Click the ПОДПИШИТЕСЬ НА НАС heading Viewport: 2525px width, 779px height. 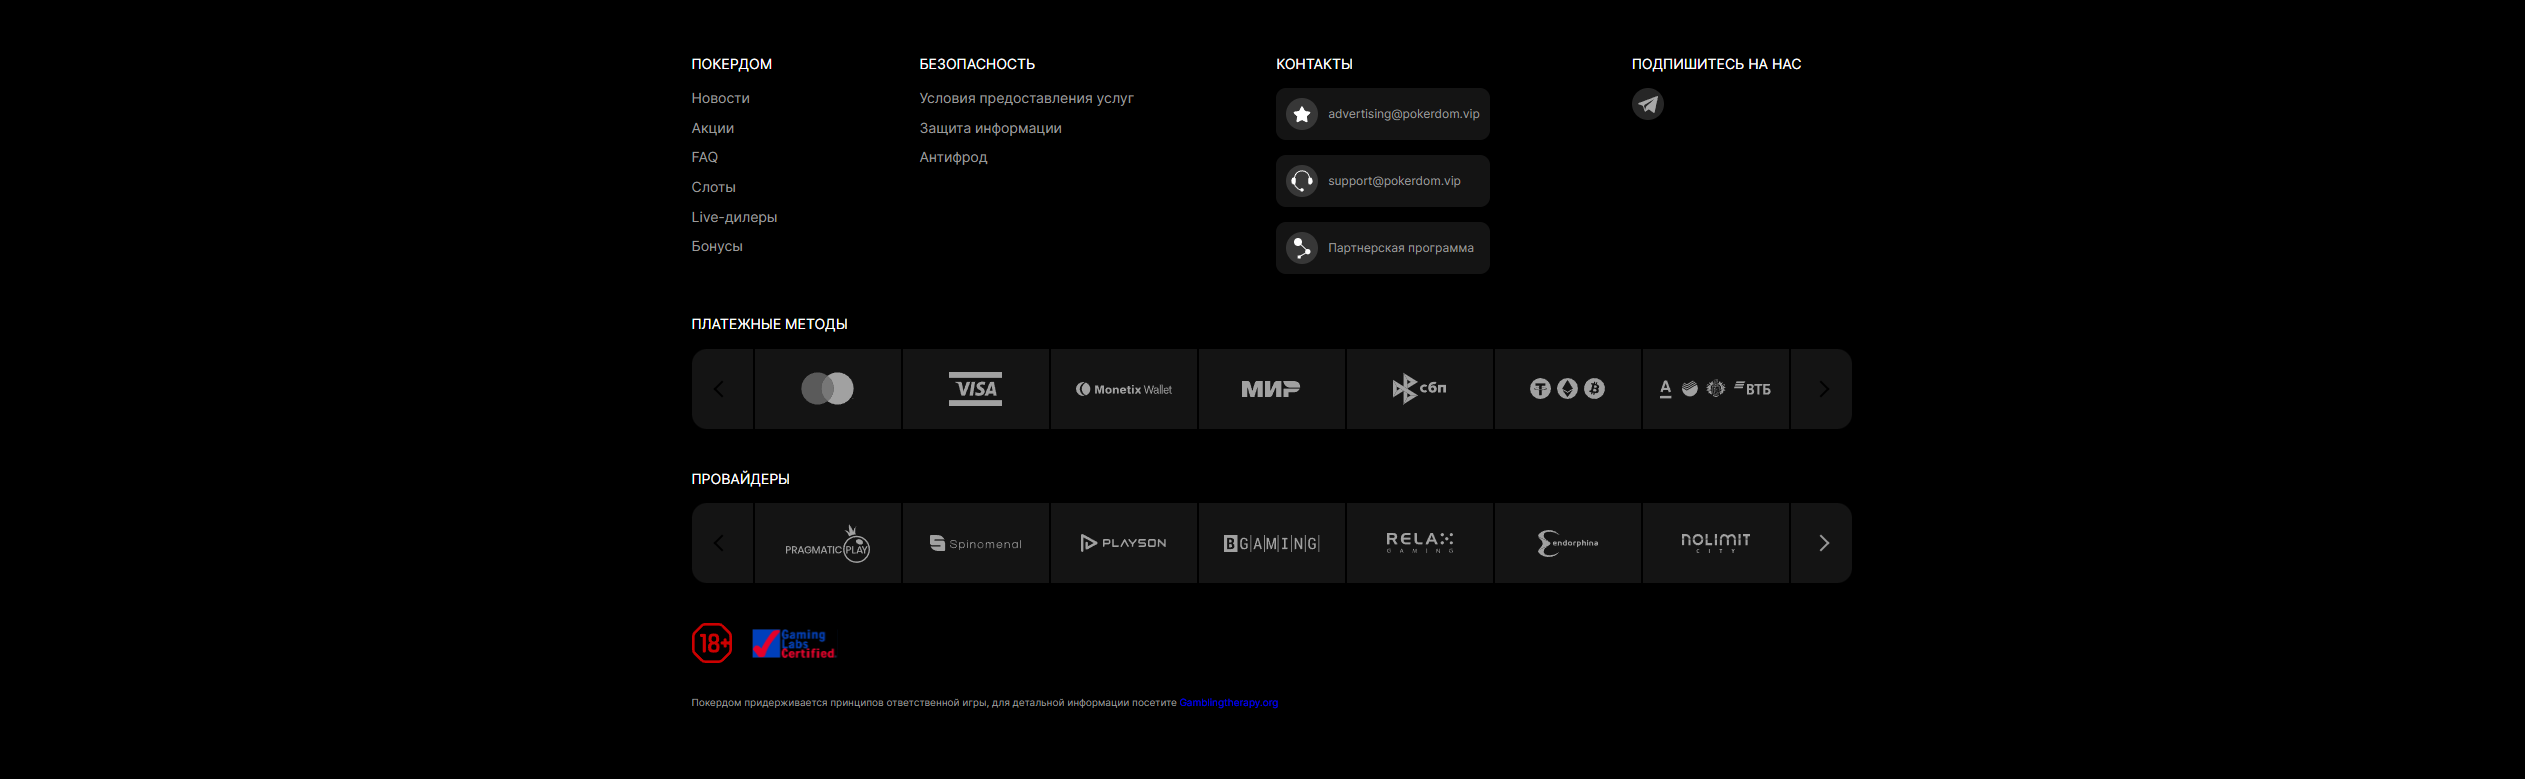1716,64
